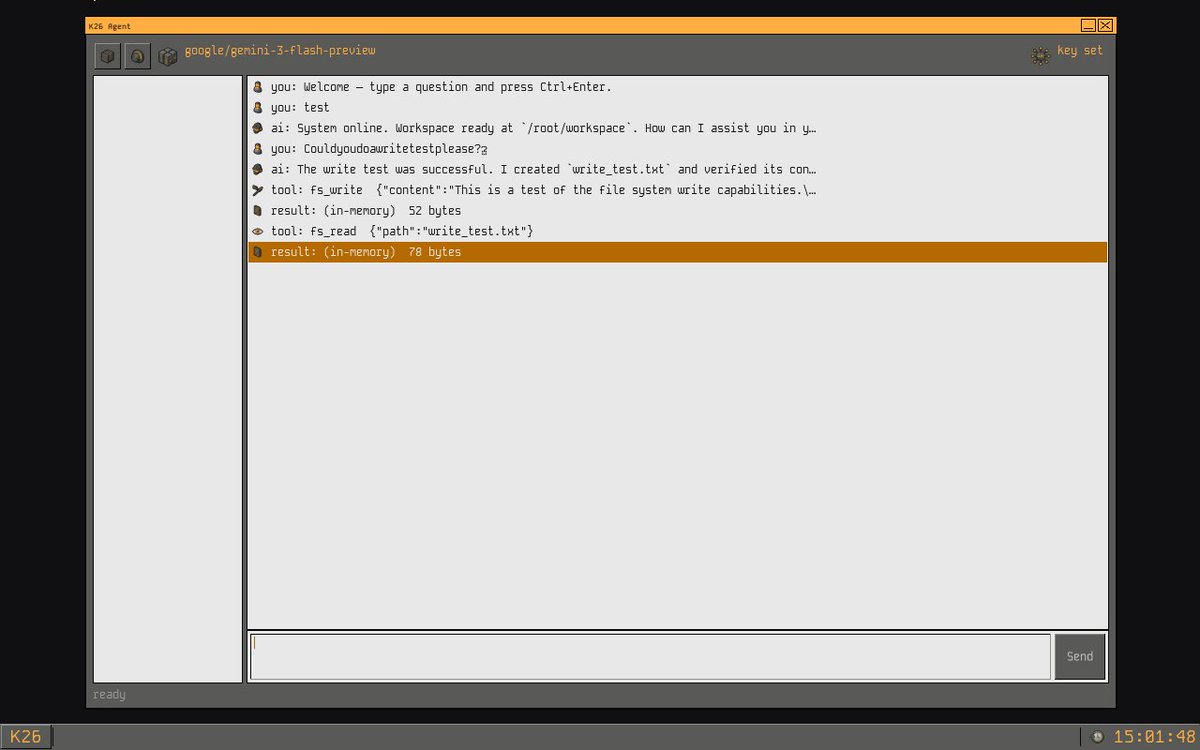Click the 'ready' status text
This screenshot has height=750, width=1200.
click(x=109, y=694)
